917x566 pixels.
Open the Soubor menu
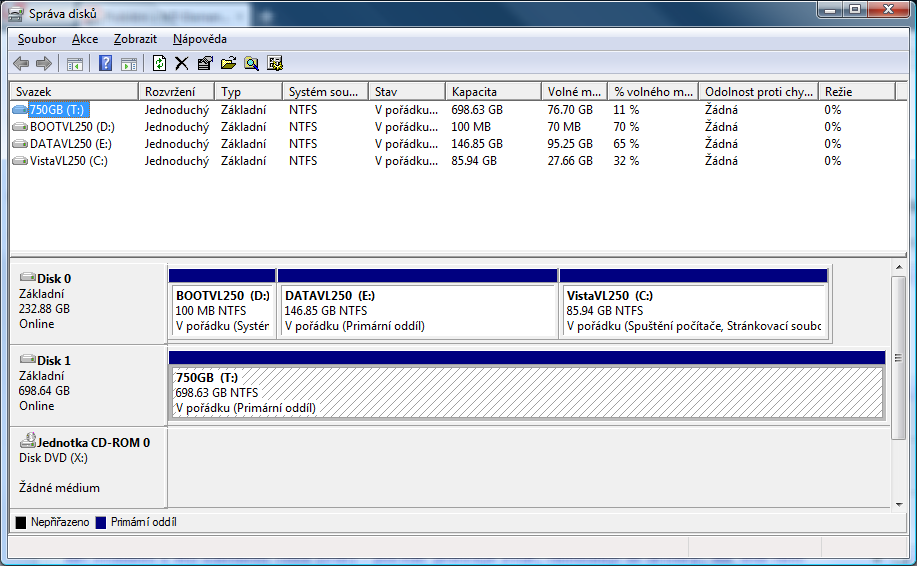tap(37, 39)
